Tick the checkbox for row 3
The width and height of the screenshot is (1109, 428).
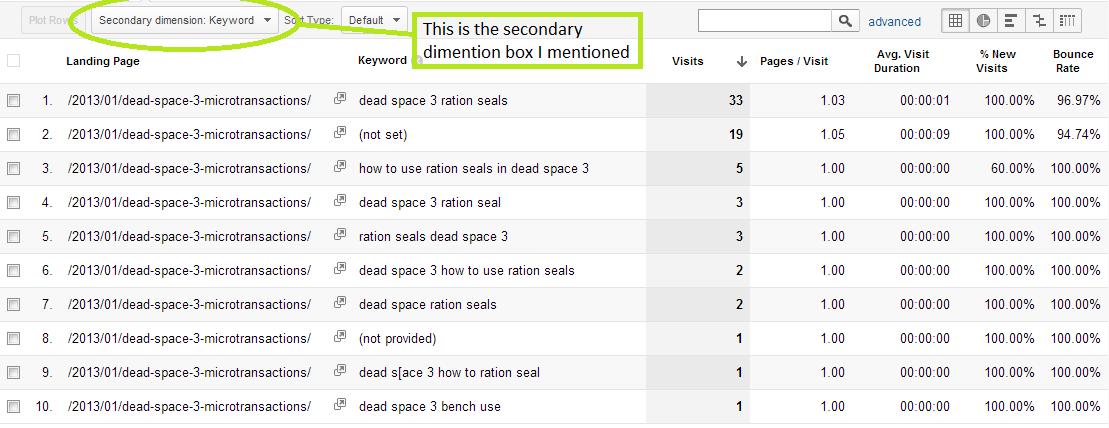13,168
